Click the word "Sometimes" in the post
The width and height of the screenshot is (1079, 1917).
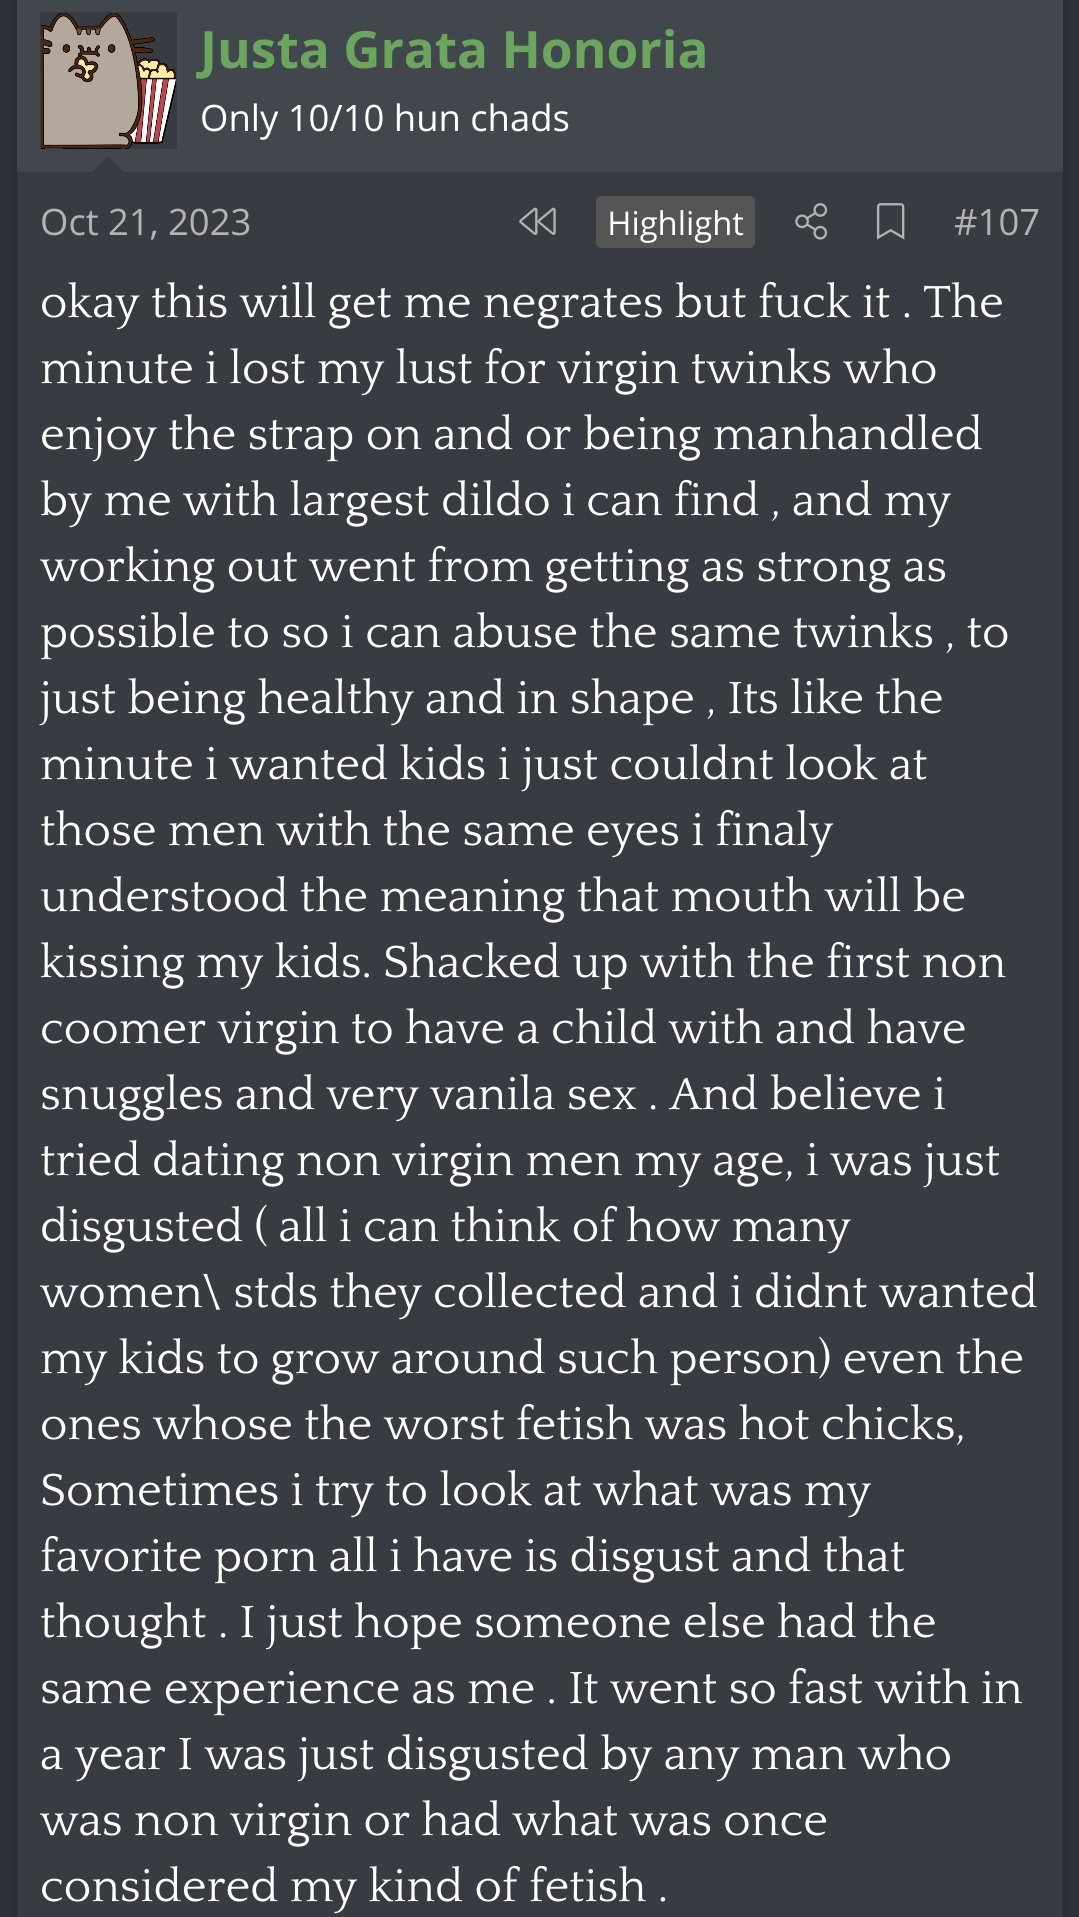tap(160, 1490)
